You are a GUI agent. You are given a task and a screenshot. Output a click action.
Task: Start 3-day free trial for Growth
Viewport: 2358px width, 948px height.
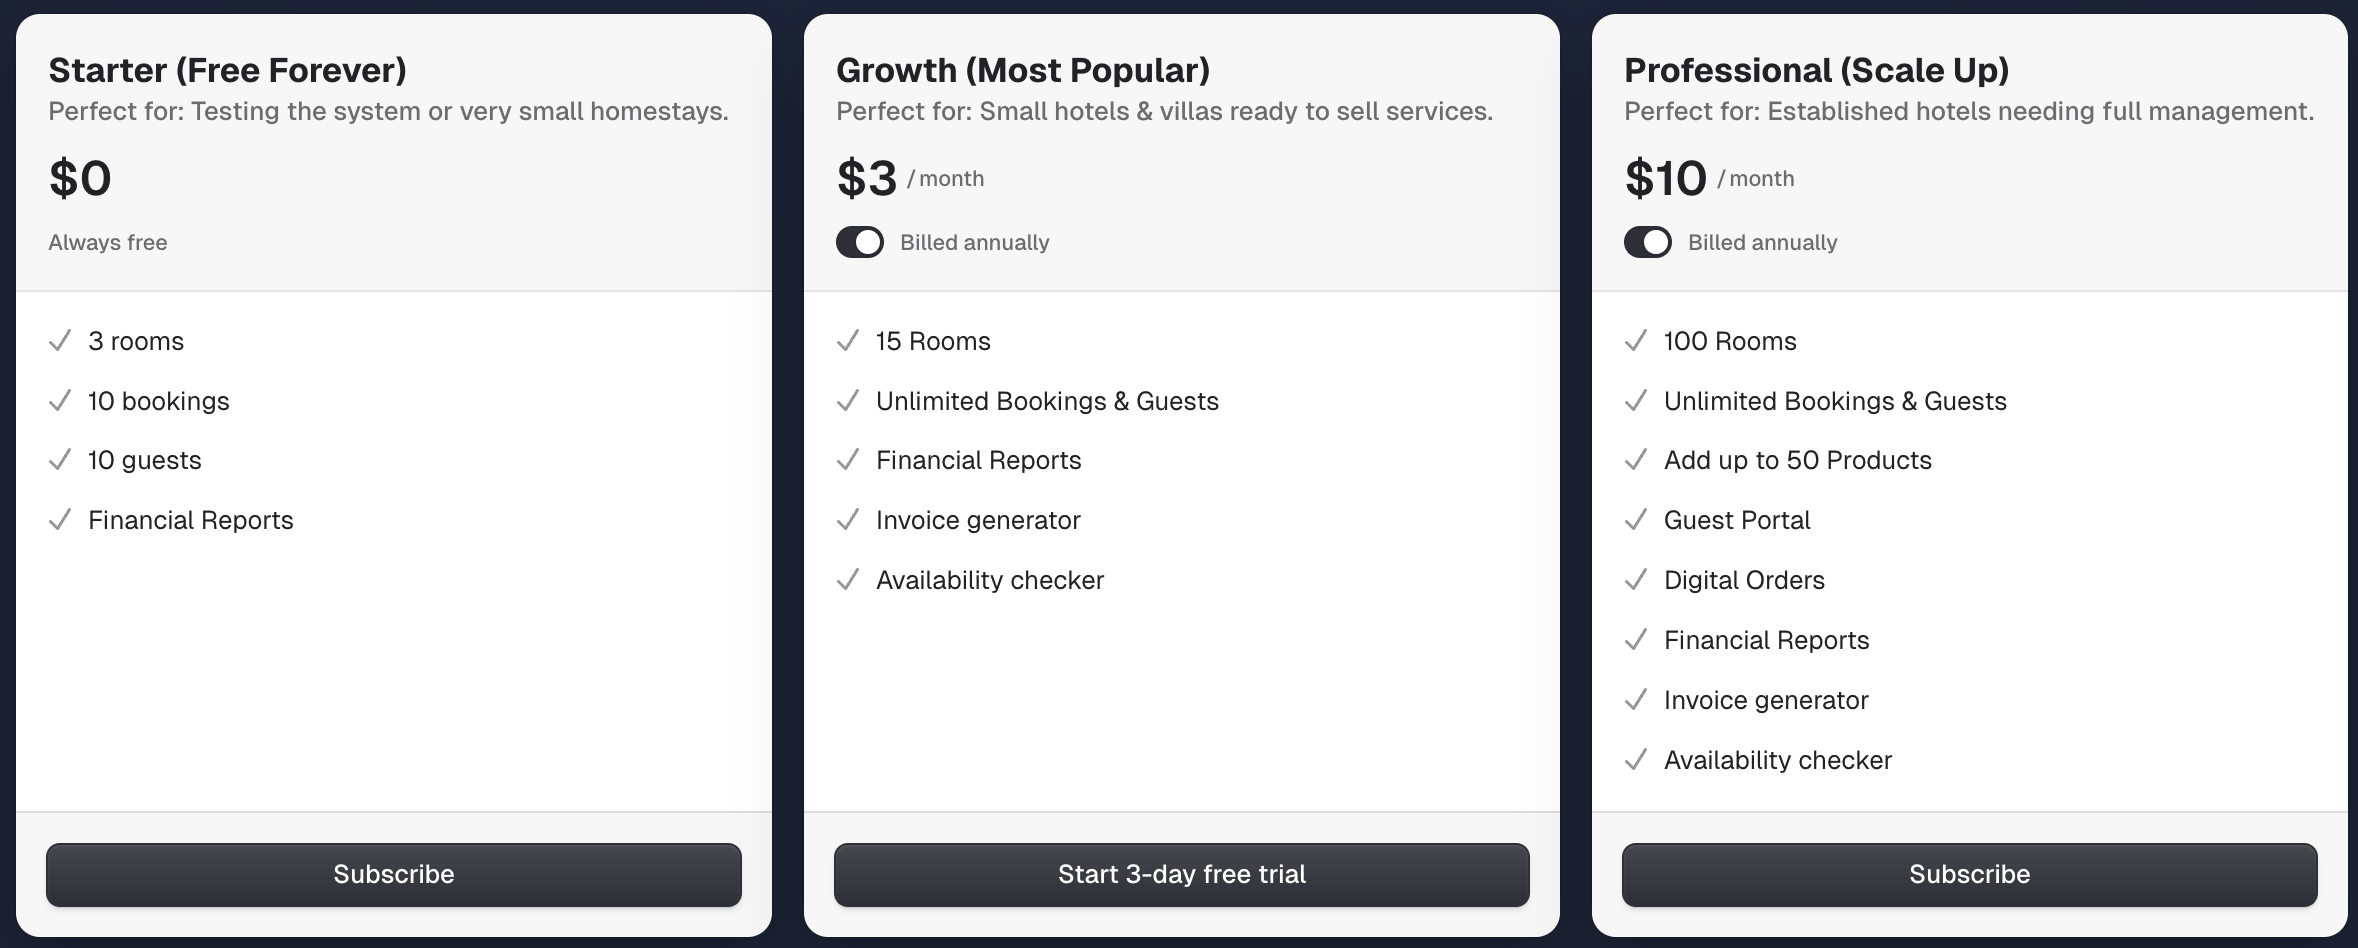click(x=1181, y=874)
